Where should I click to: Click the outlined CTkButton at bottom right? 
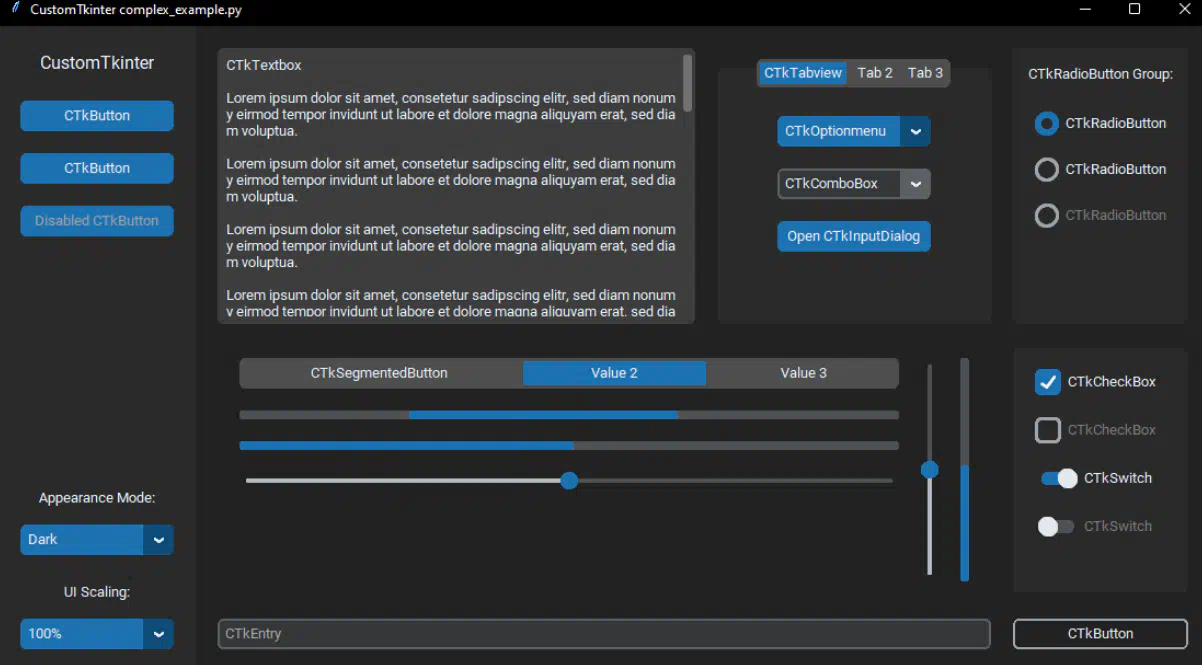click(1100, 634)
